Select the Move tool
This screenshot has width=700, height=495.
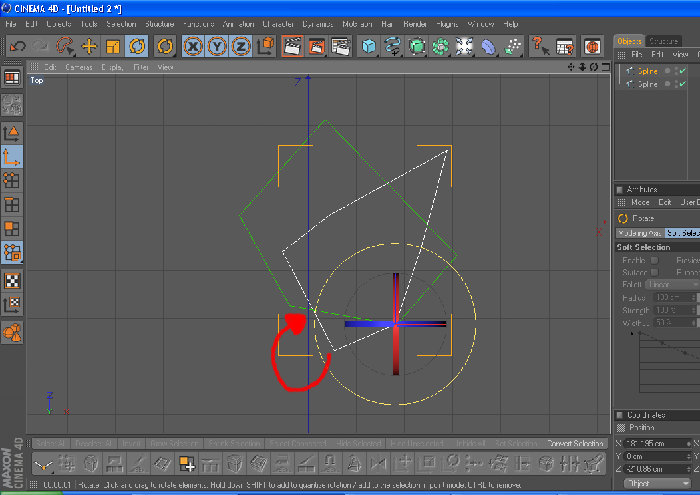[x=89, y=46]
